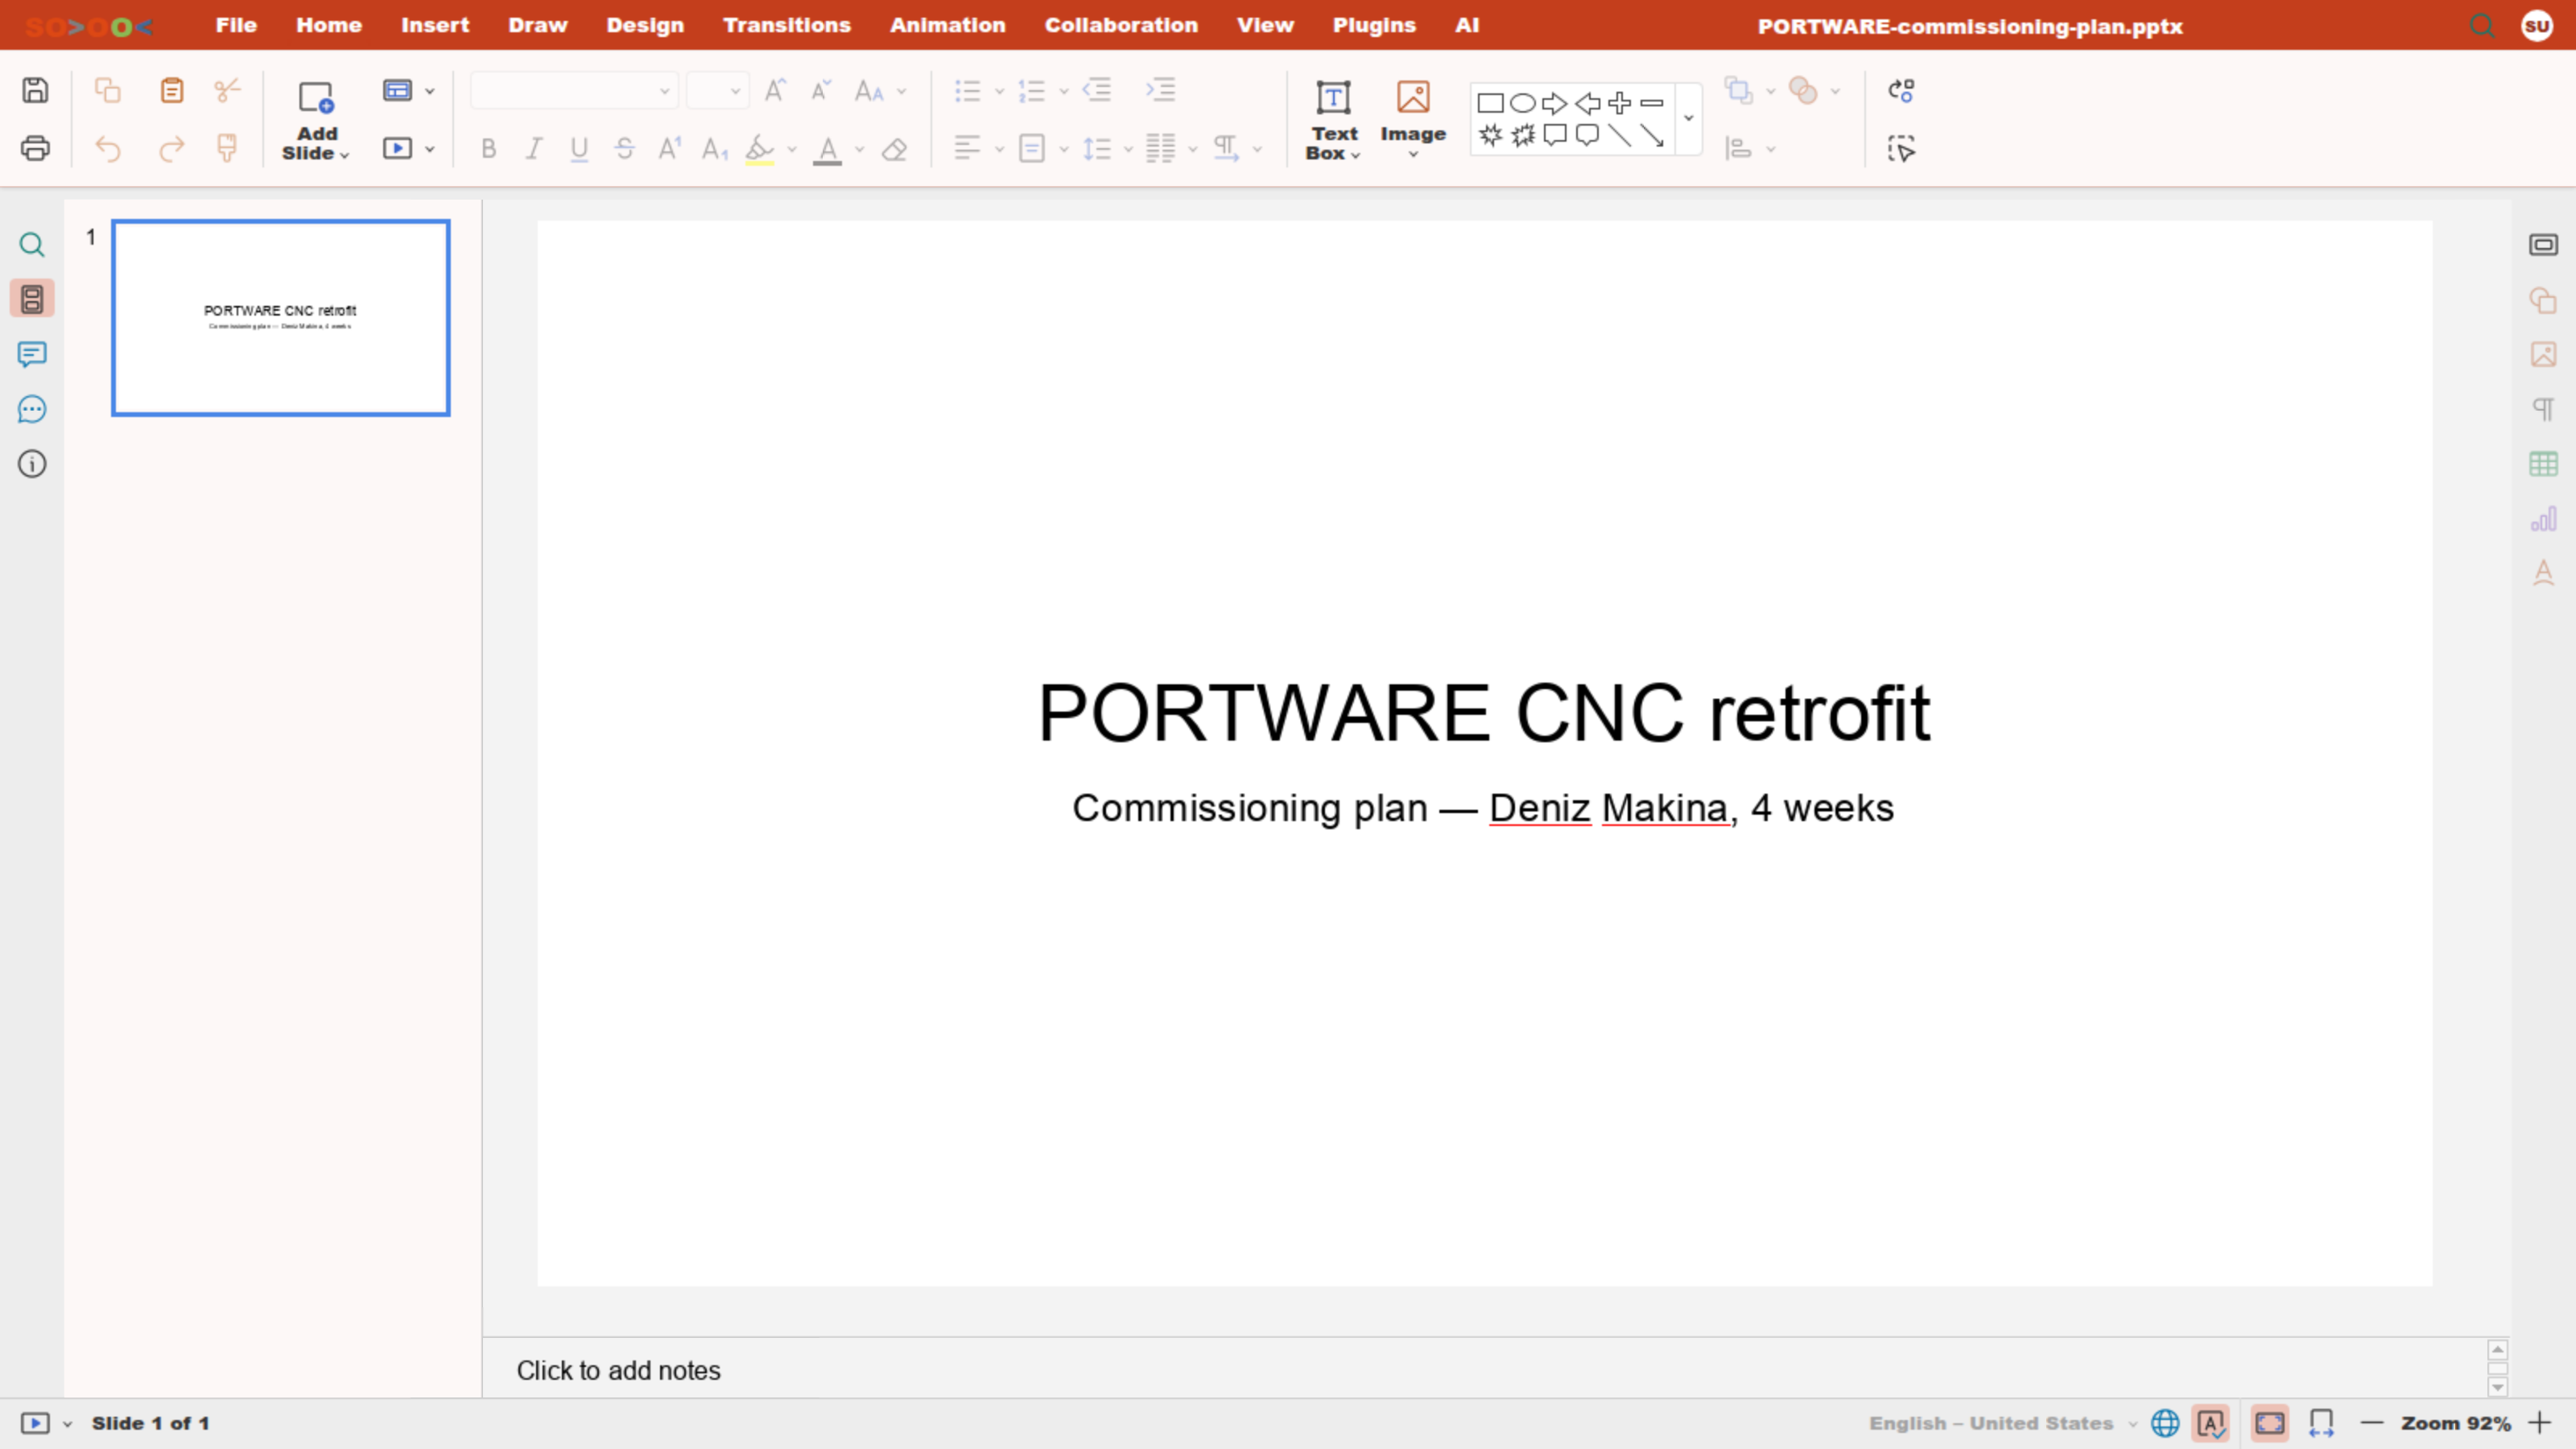Open the Search panel in the left sidebar

32,245
